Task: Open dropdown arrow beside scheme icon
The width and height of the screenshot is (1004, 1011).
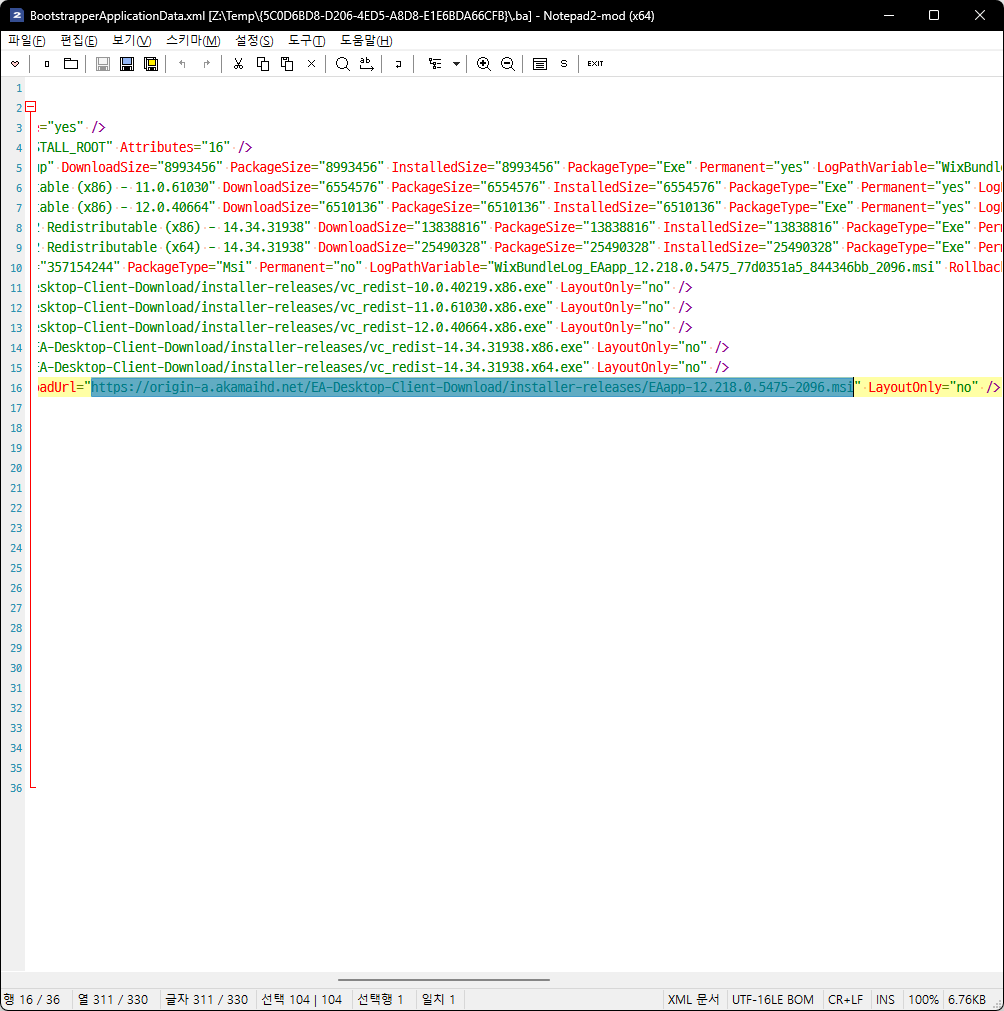Action: coord(456,64)
